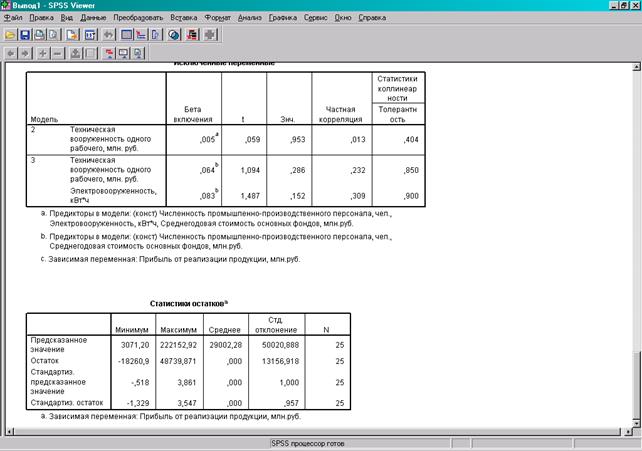Click the tolerance cell with value ,404

(x=411, y=140)
